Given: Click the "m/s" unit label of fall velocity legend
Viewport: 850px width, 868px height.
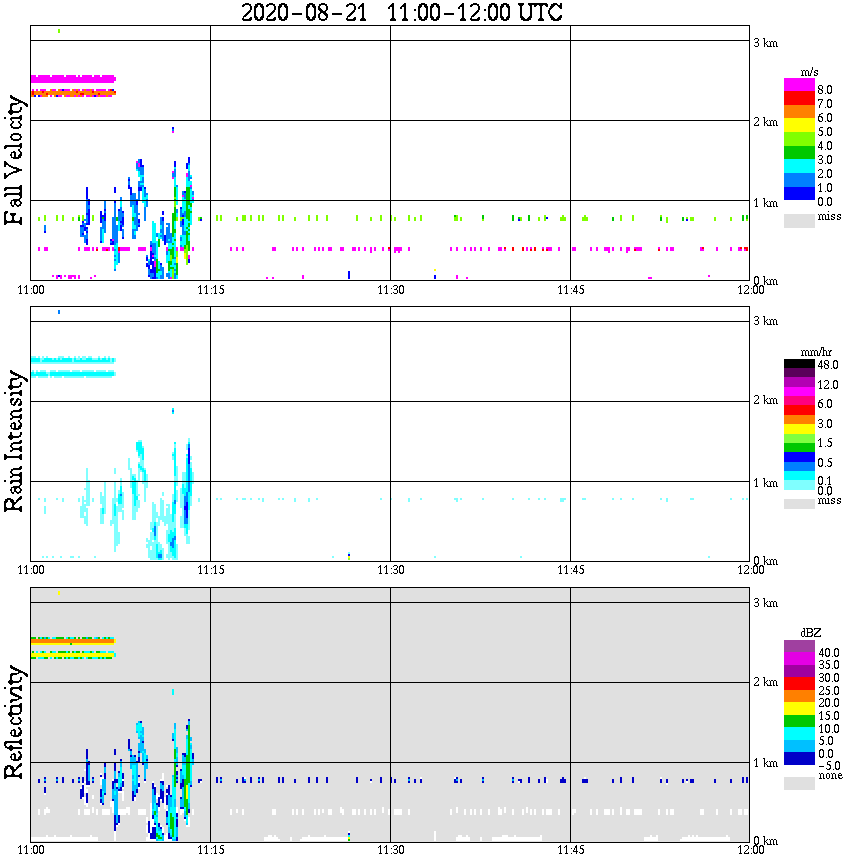Looking at the screenshot, I should click(809, 73).
